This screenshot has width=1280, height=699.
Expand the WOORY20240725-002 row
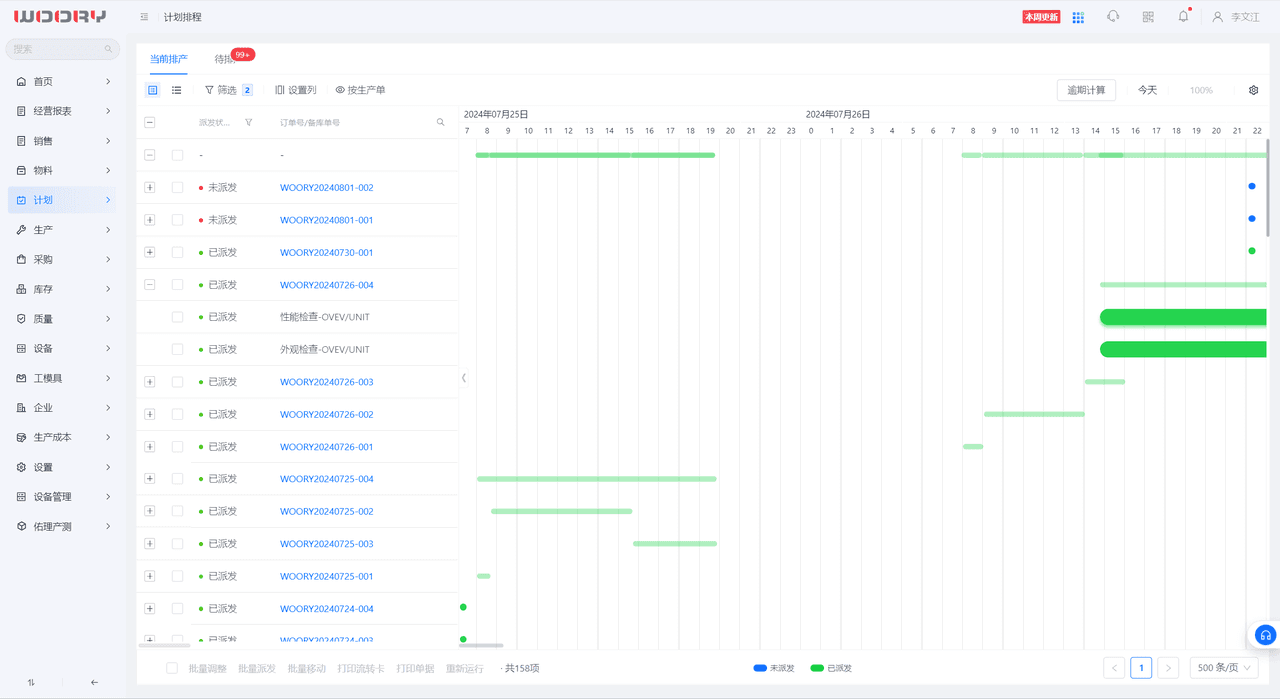150,511
